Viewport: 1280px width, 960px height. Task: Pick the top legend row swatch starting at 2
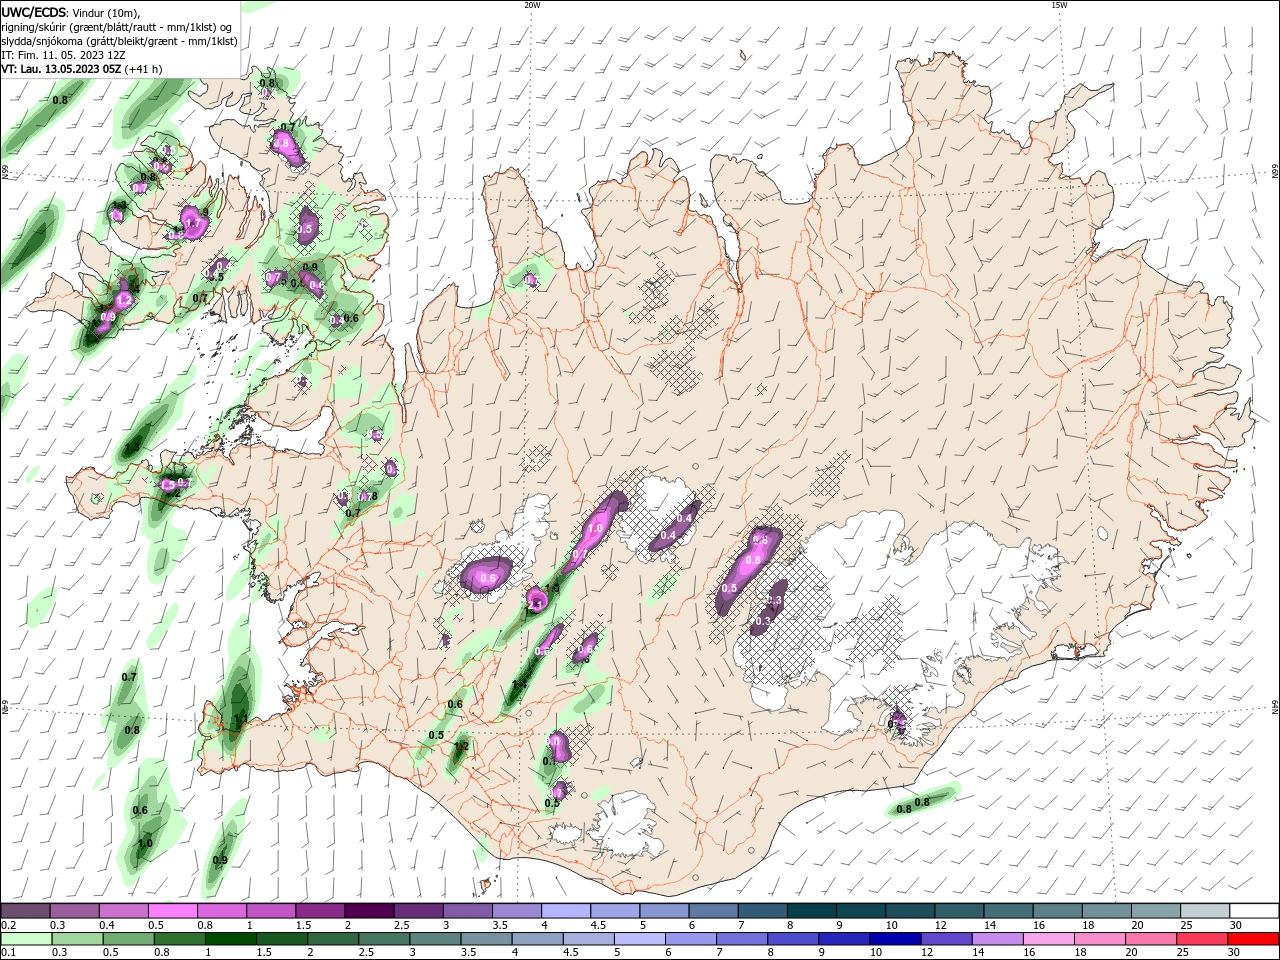368,911
